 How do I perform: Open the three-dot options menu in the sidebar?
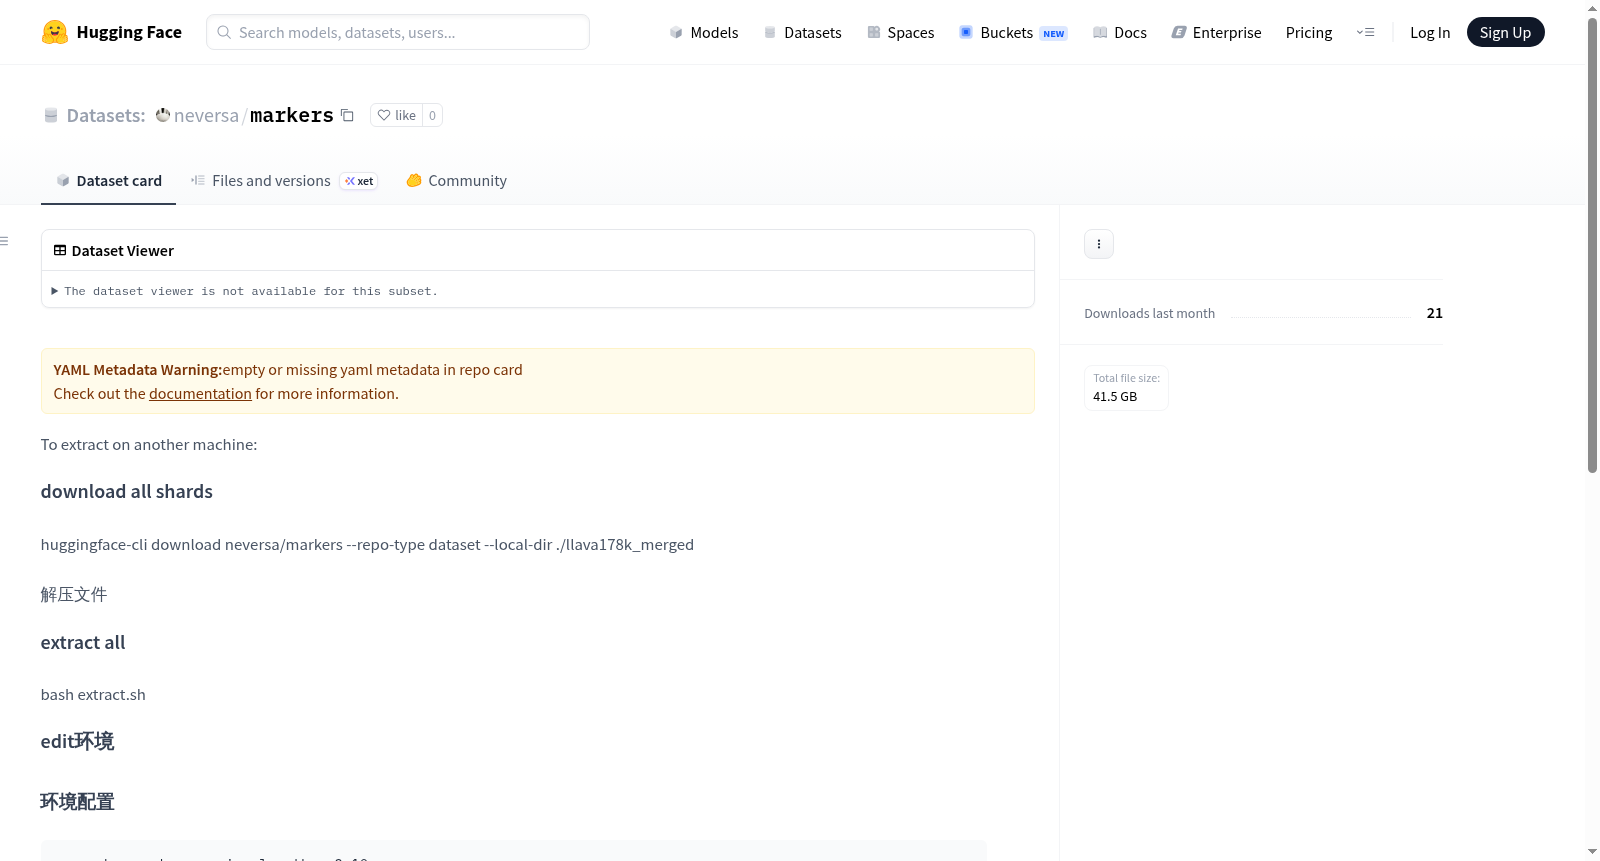pos(1099,244)
